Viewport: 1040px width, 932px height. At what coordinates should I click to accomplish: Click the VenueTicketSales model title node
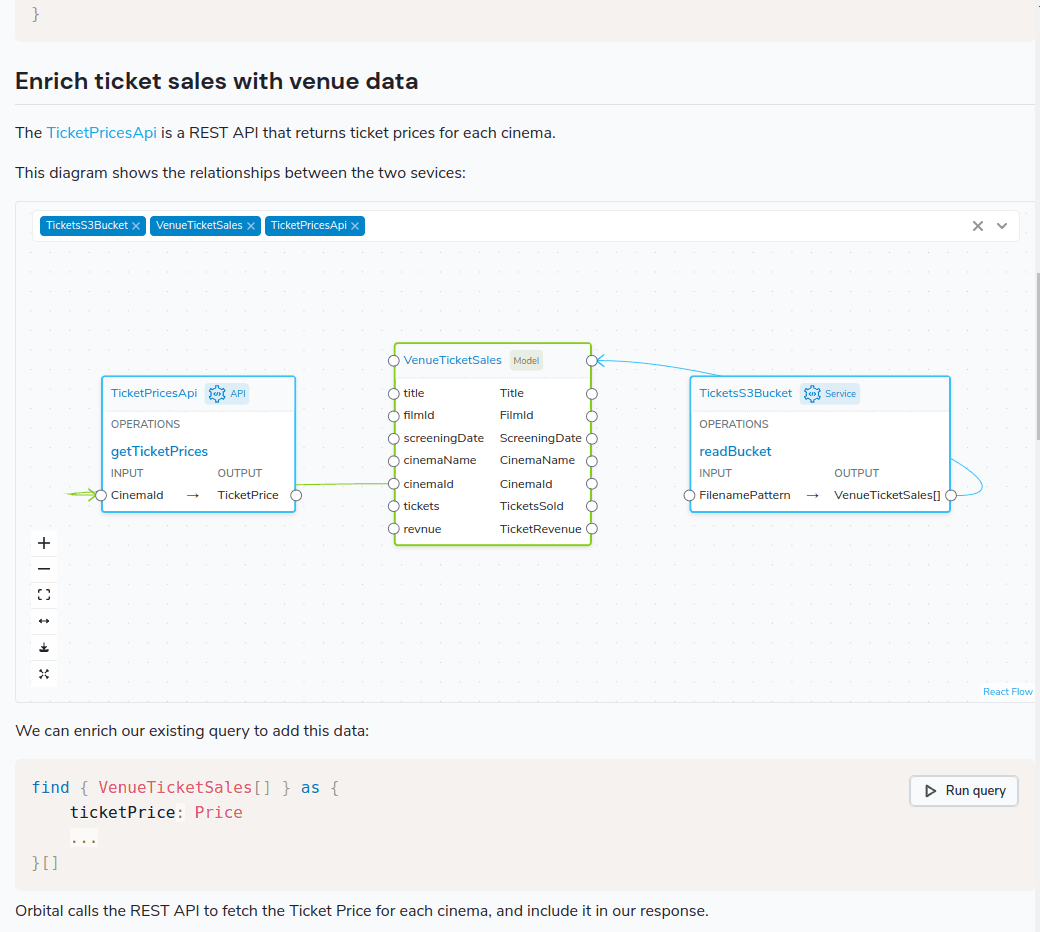pos(452,360)
